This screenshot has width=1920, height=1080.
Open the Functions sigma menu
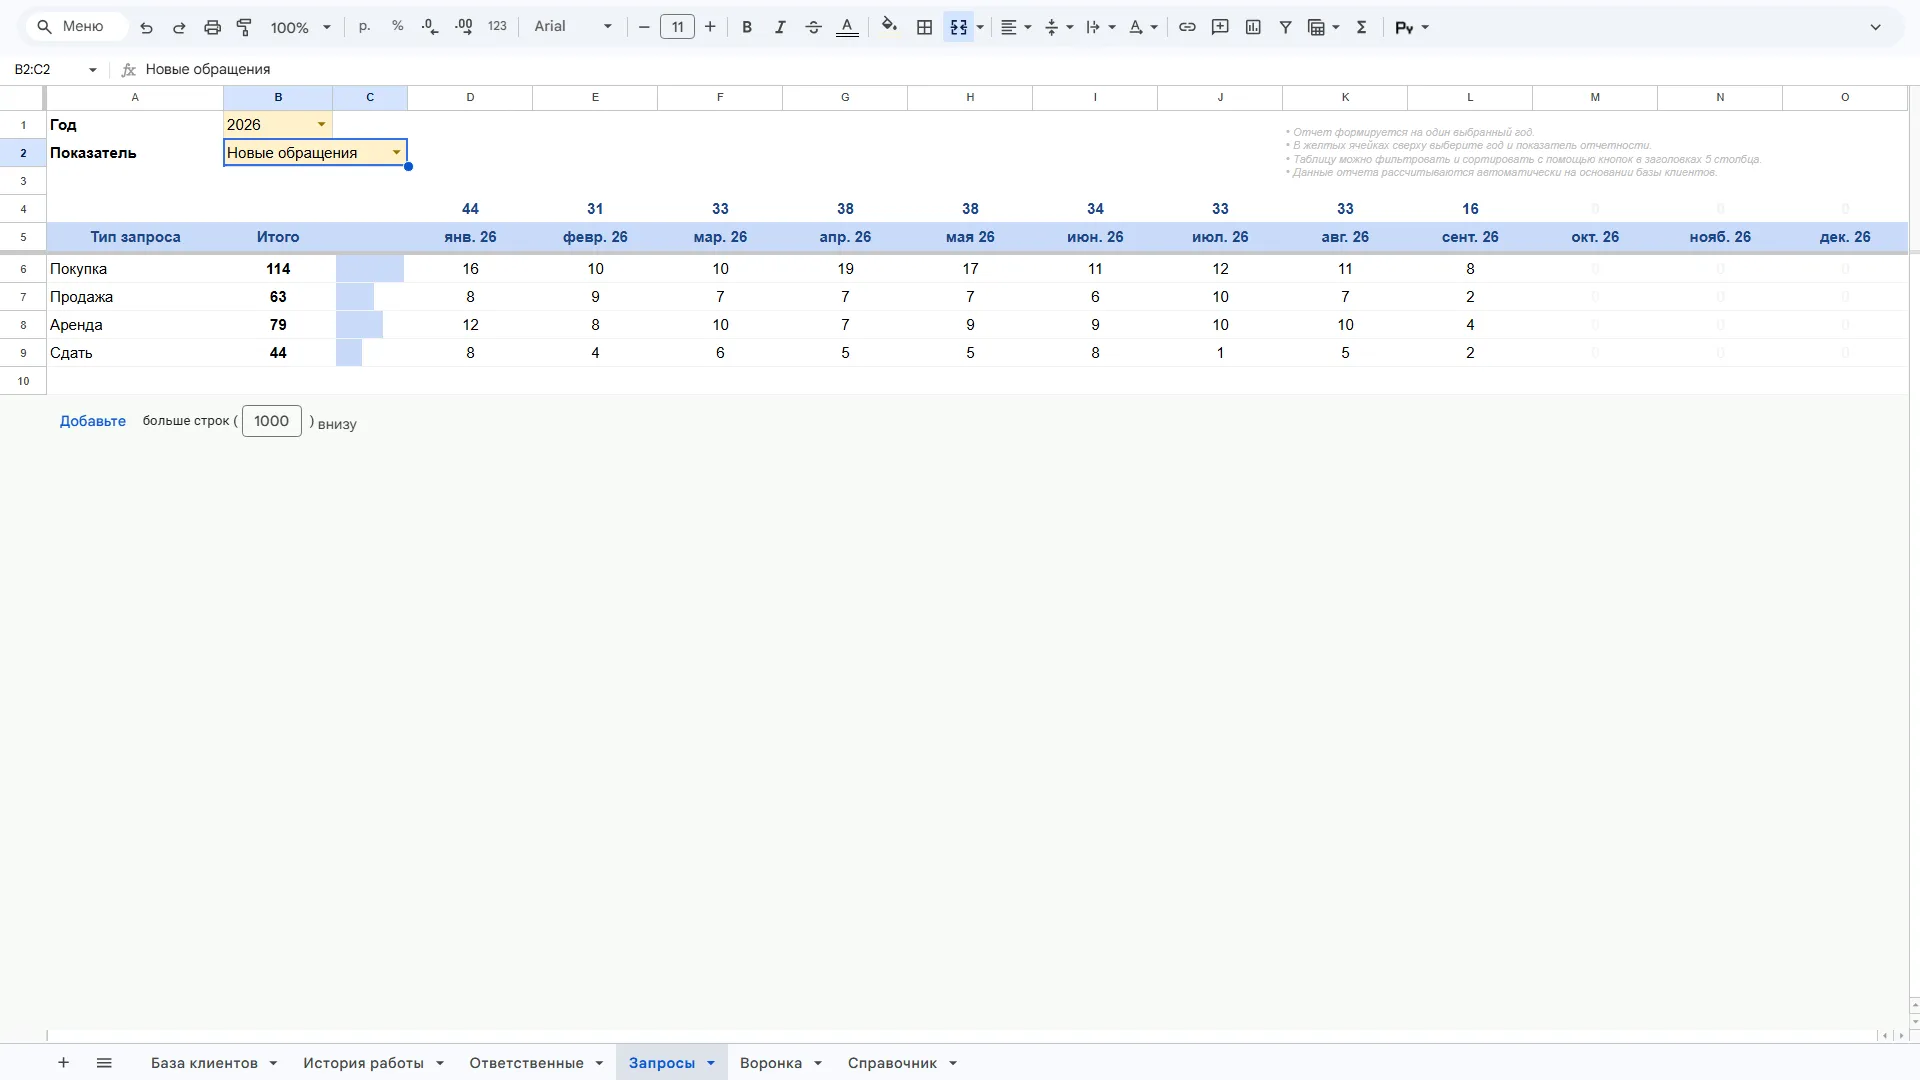click(x=1361, y=27)
